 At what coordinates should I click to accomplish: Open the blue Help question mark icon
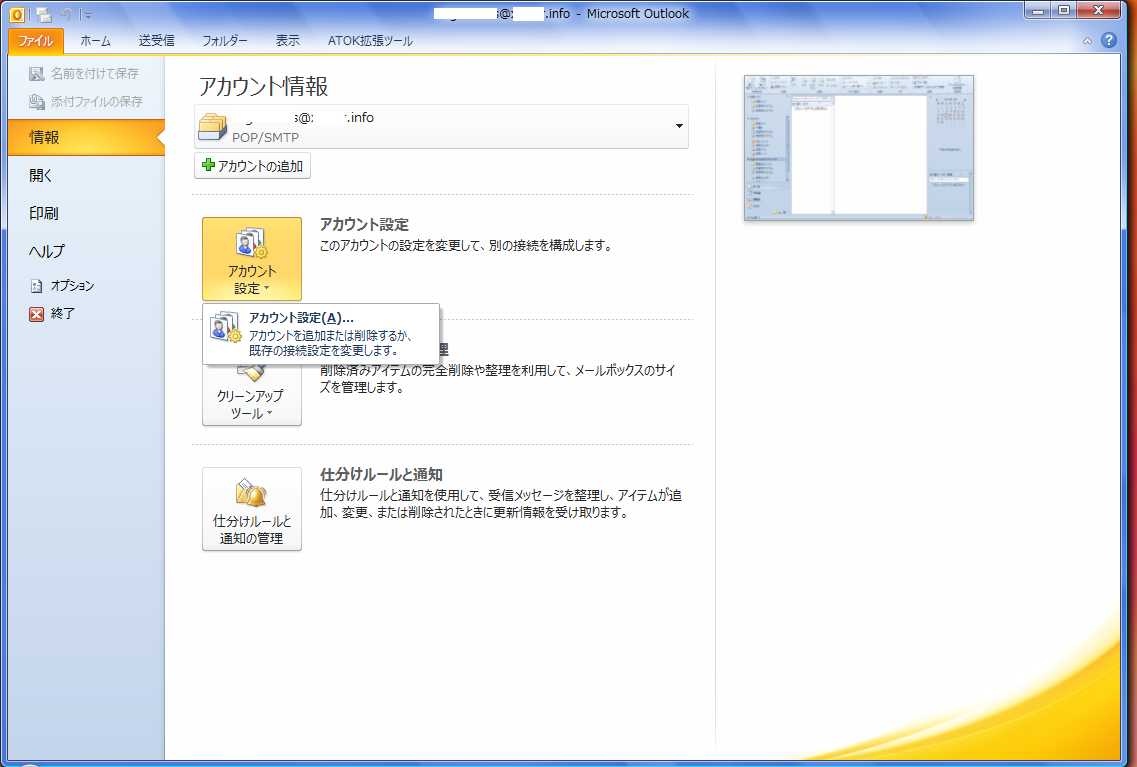coord(1108,41)
